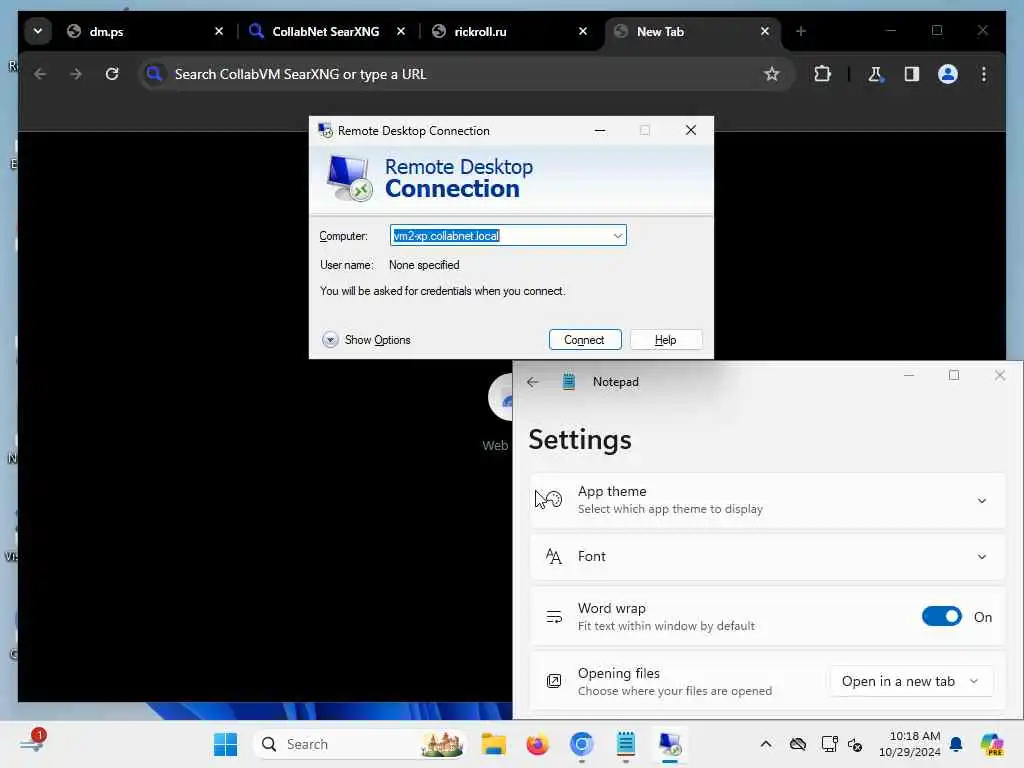Close the New Tab tab
Image resolution: width=1024 pixels, height=768 pixels.
(765, 31)
